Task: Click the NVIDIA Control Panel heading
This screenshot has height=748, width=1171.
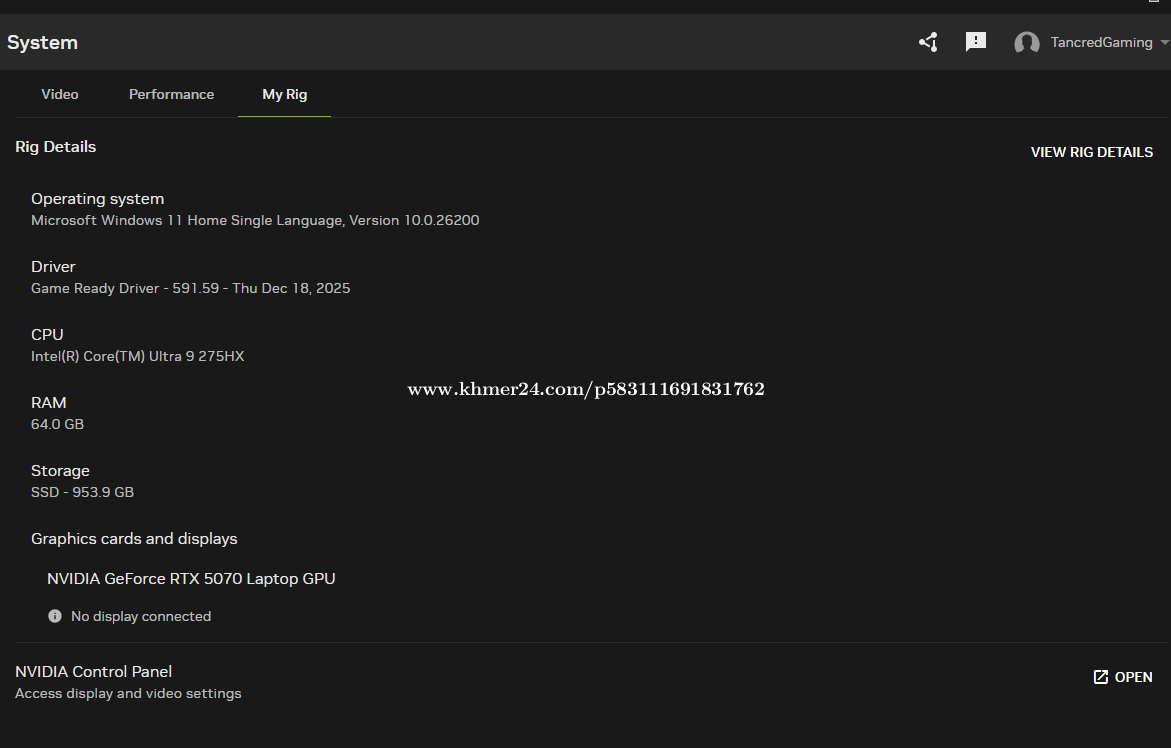Action: click(x=93, y=671)
